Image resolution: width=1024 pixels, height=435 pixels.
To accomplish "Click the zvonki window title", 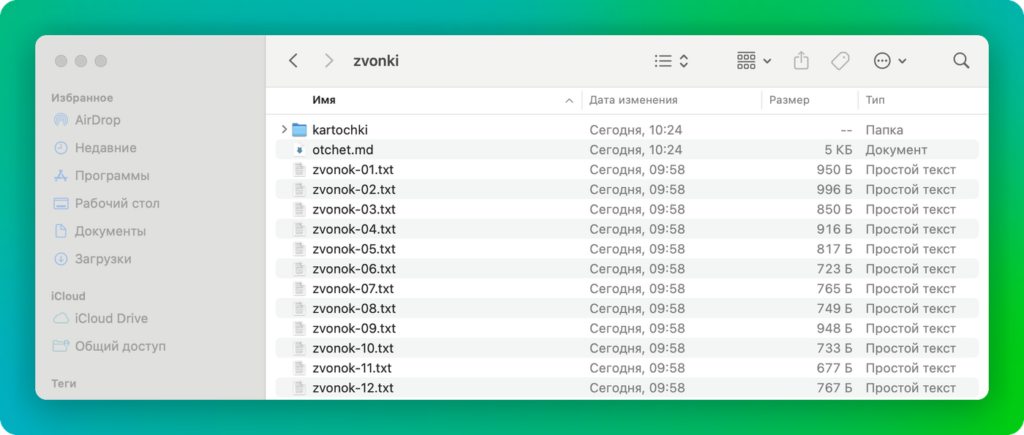I will pyautogui.click(x=376, y=61).
